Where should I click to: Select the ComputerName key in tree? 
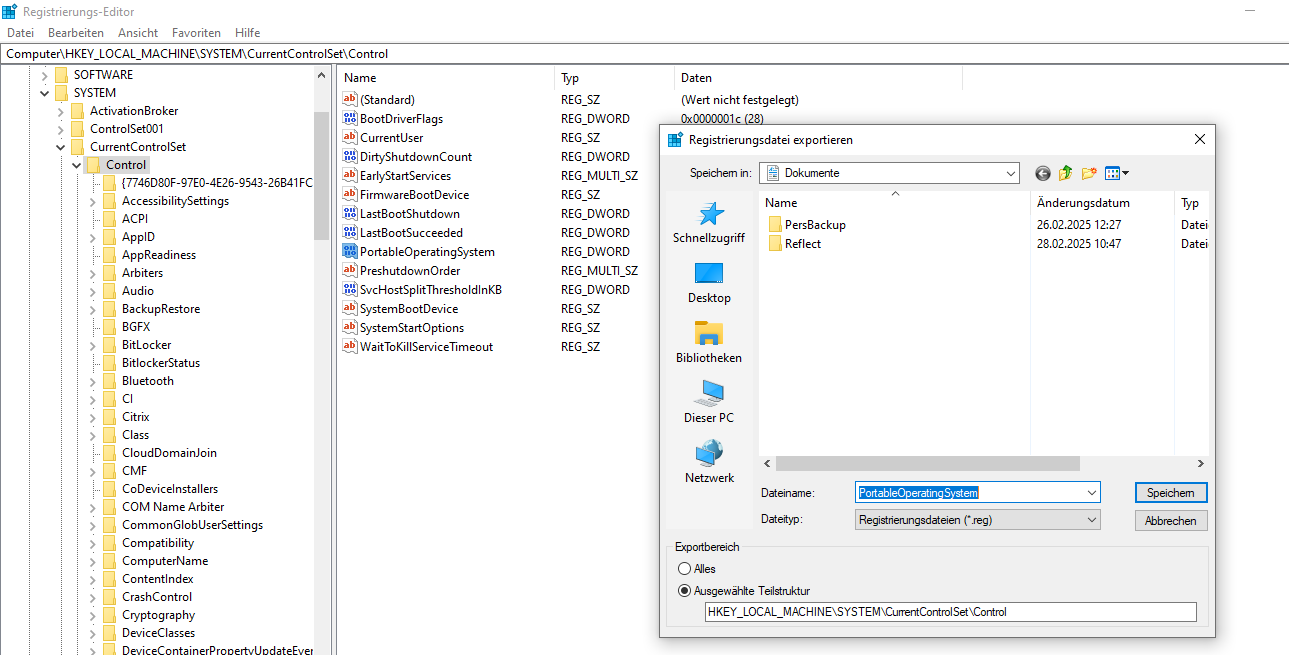point(165,561)
